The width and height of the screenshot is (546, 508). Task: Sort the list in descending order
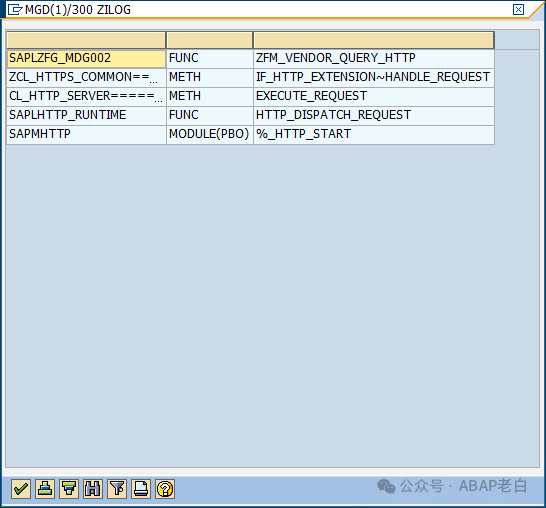(x=69, y=489)
